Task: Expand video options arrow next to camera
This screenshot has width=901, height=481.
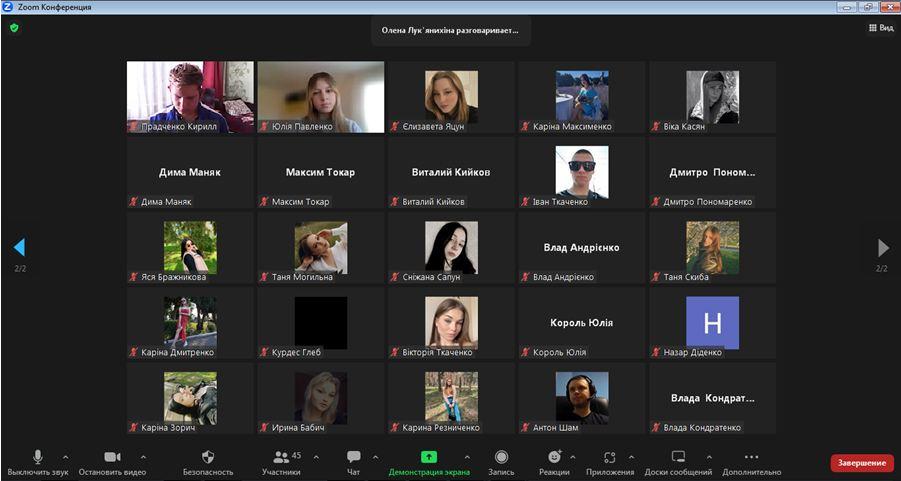Action: coord(143,457)
